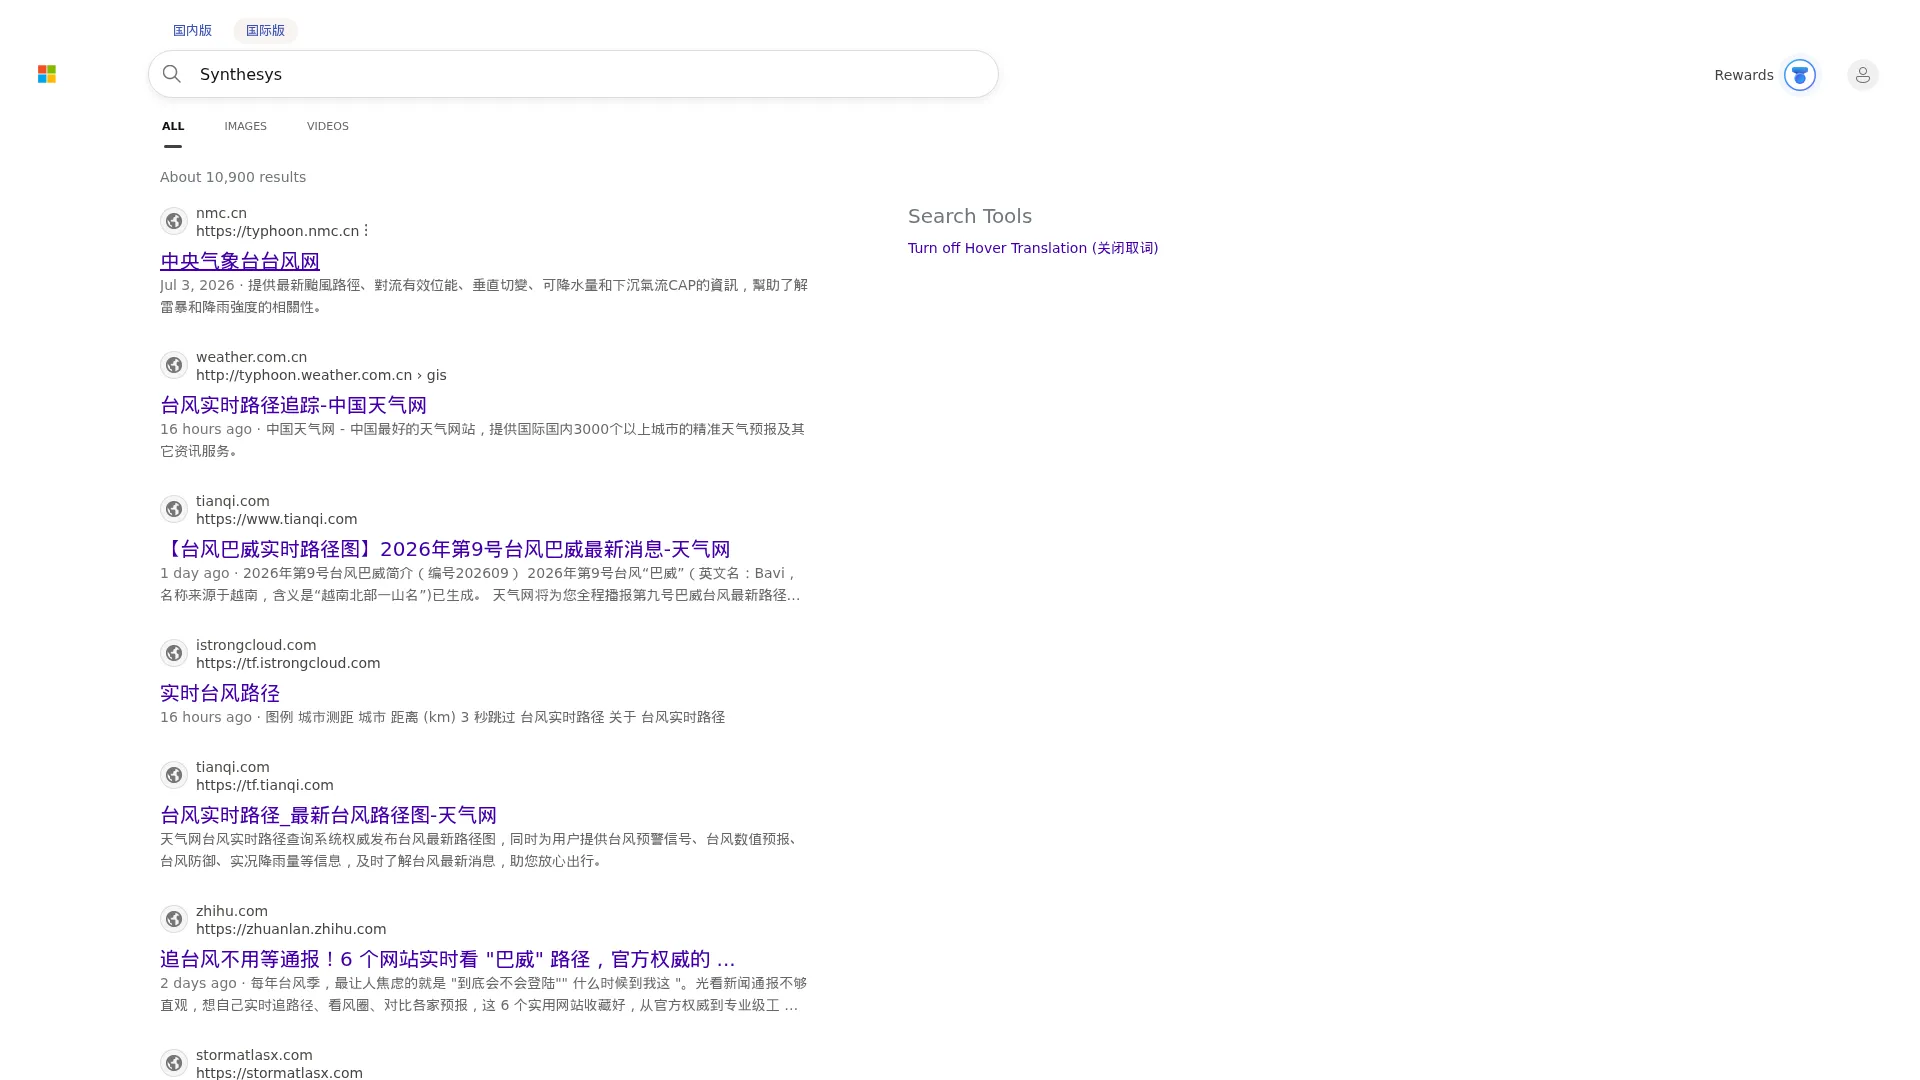
Task: Open the user account profile icon
Action: click(1862, 75)
